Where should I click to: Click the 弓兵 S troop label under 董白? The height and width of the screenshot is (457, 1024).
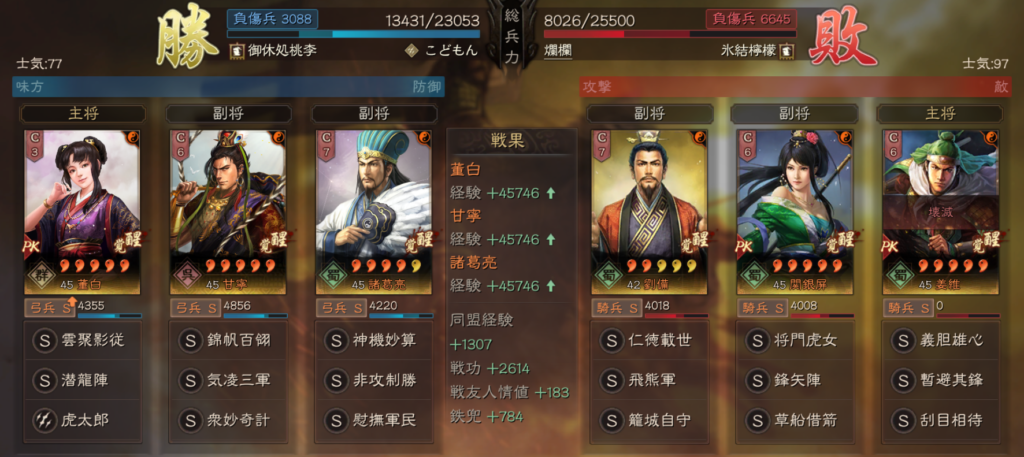pos(48,307)
